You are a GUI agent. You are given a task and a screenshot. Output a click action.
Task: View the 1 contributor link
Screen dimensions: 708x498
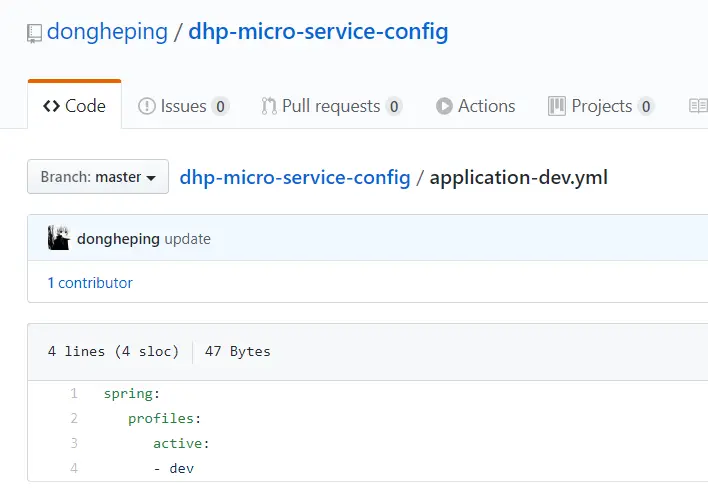90,283
